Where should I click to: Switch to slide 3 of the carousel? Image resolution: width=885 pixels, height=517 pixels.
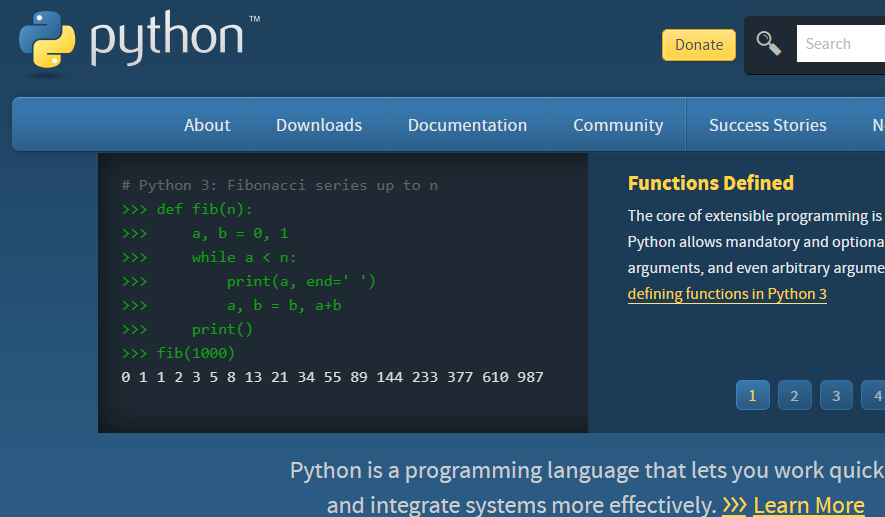click(x=836, y=396)
